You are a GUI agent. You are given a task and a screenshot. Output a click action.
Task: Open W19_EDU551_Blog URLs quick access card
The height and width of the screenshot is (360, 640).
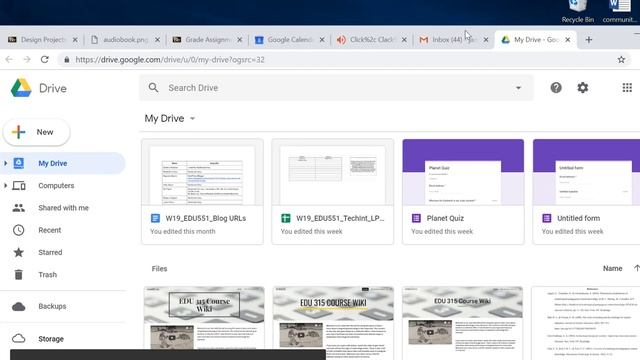(202, 191)
